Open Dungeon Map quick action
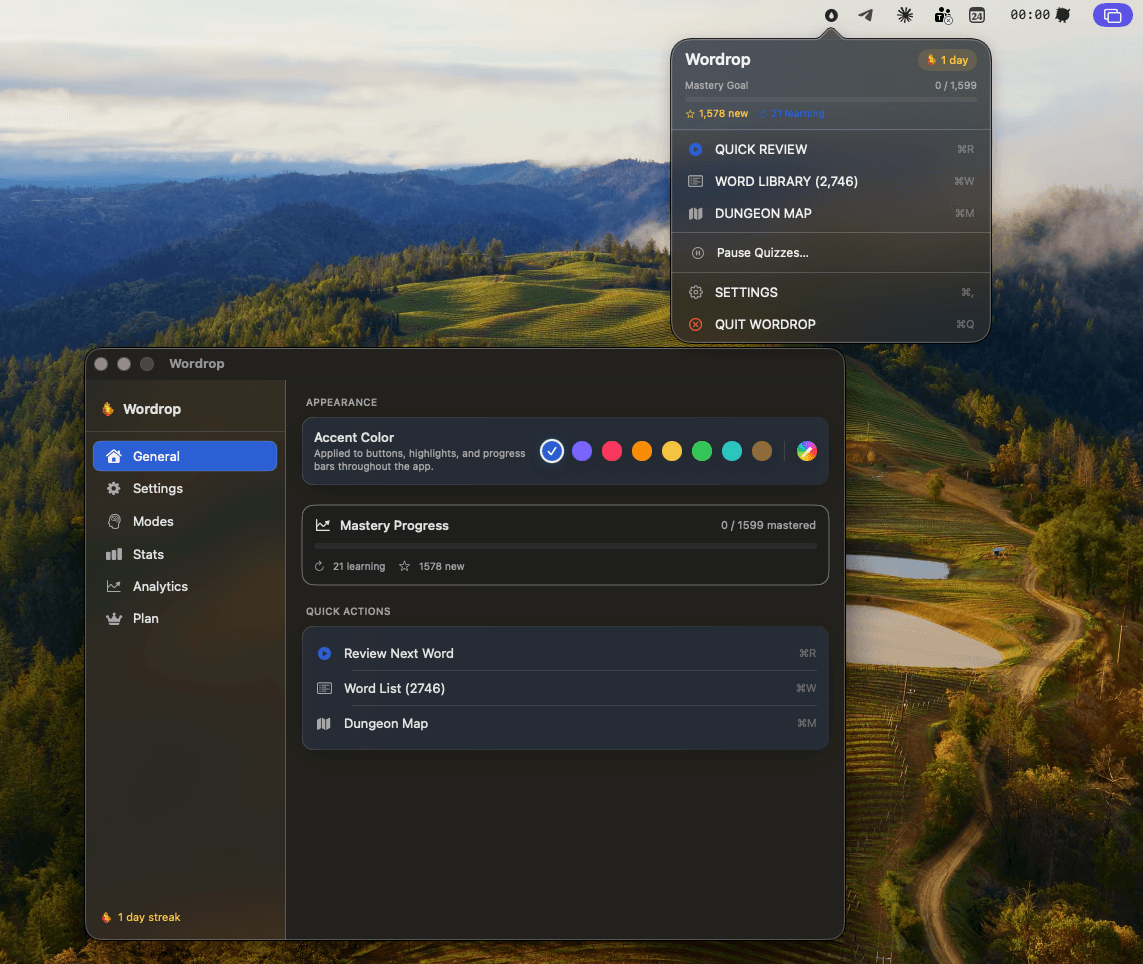This screenshot has width=1143, height=964. pos(566,723)
